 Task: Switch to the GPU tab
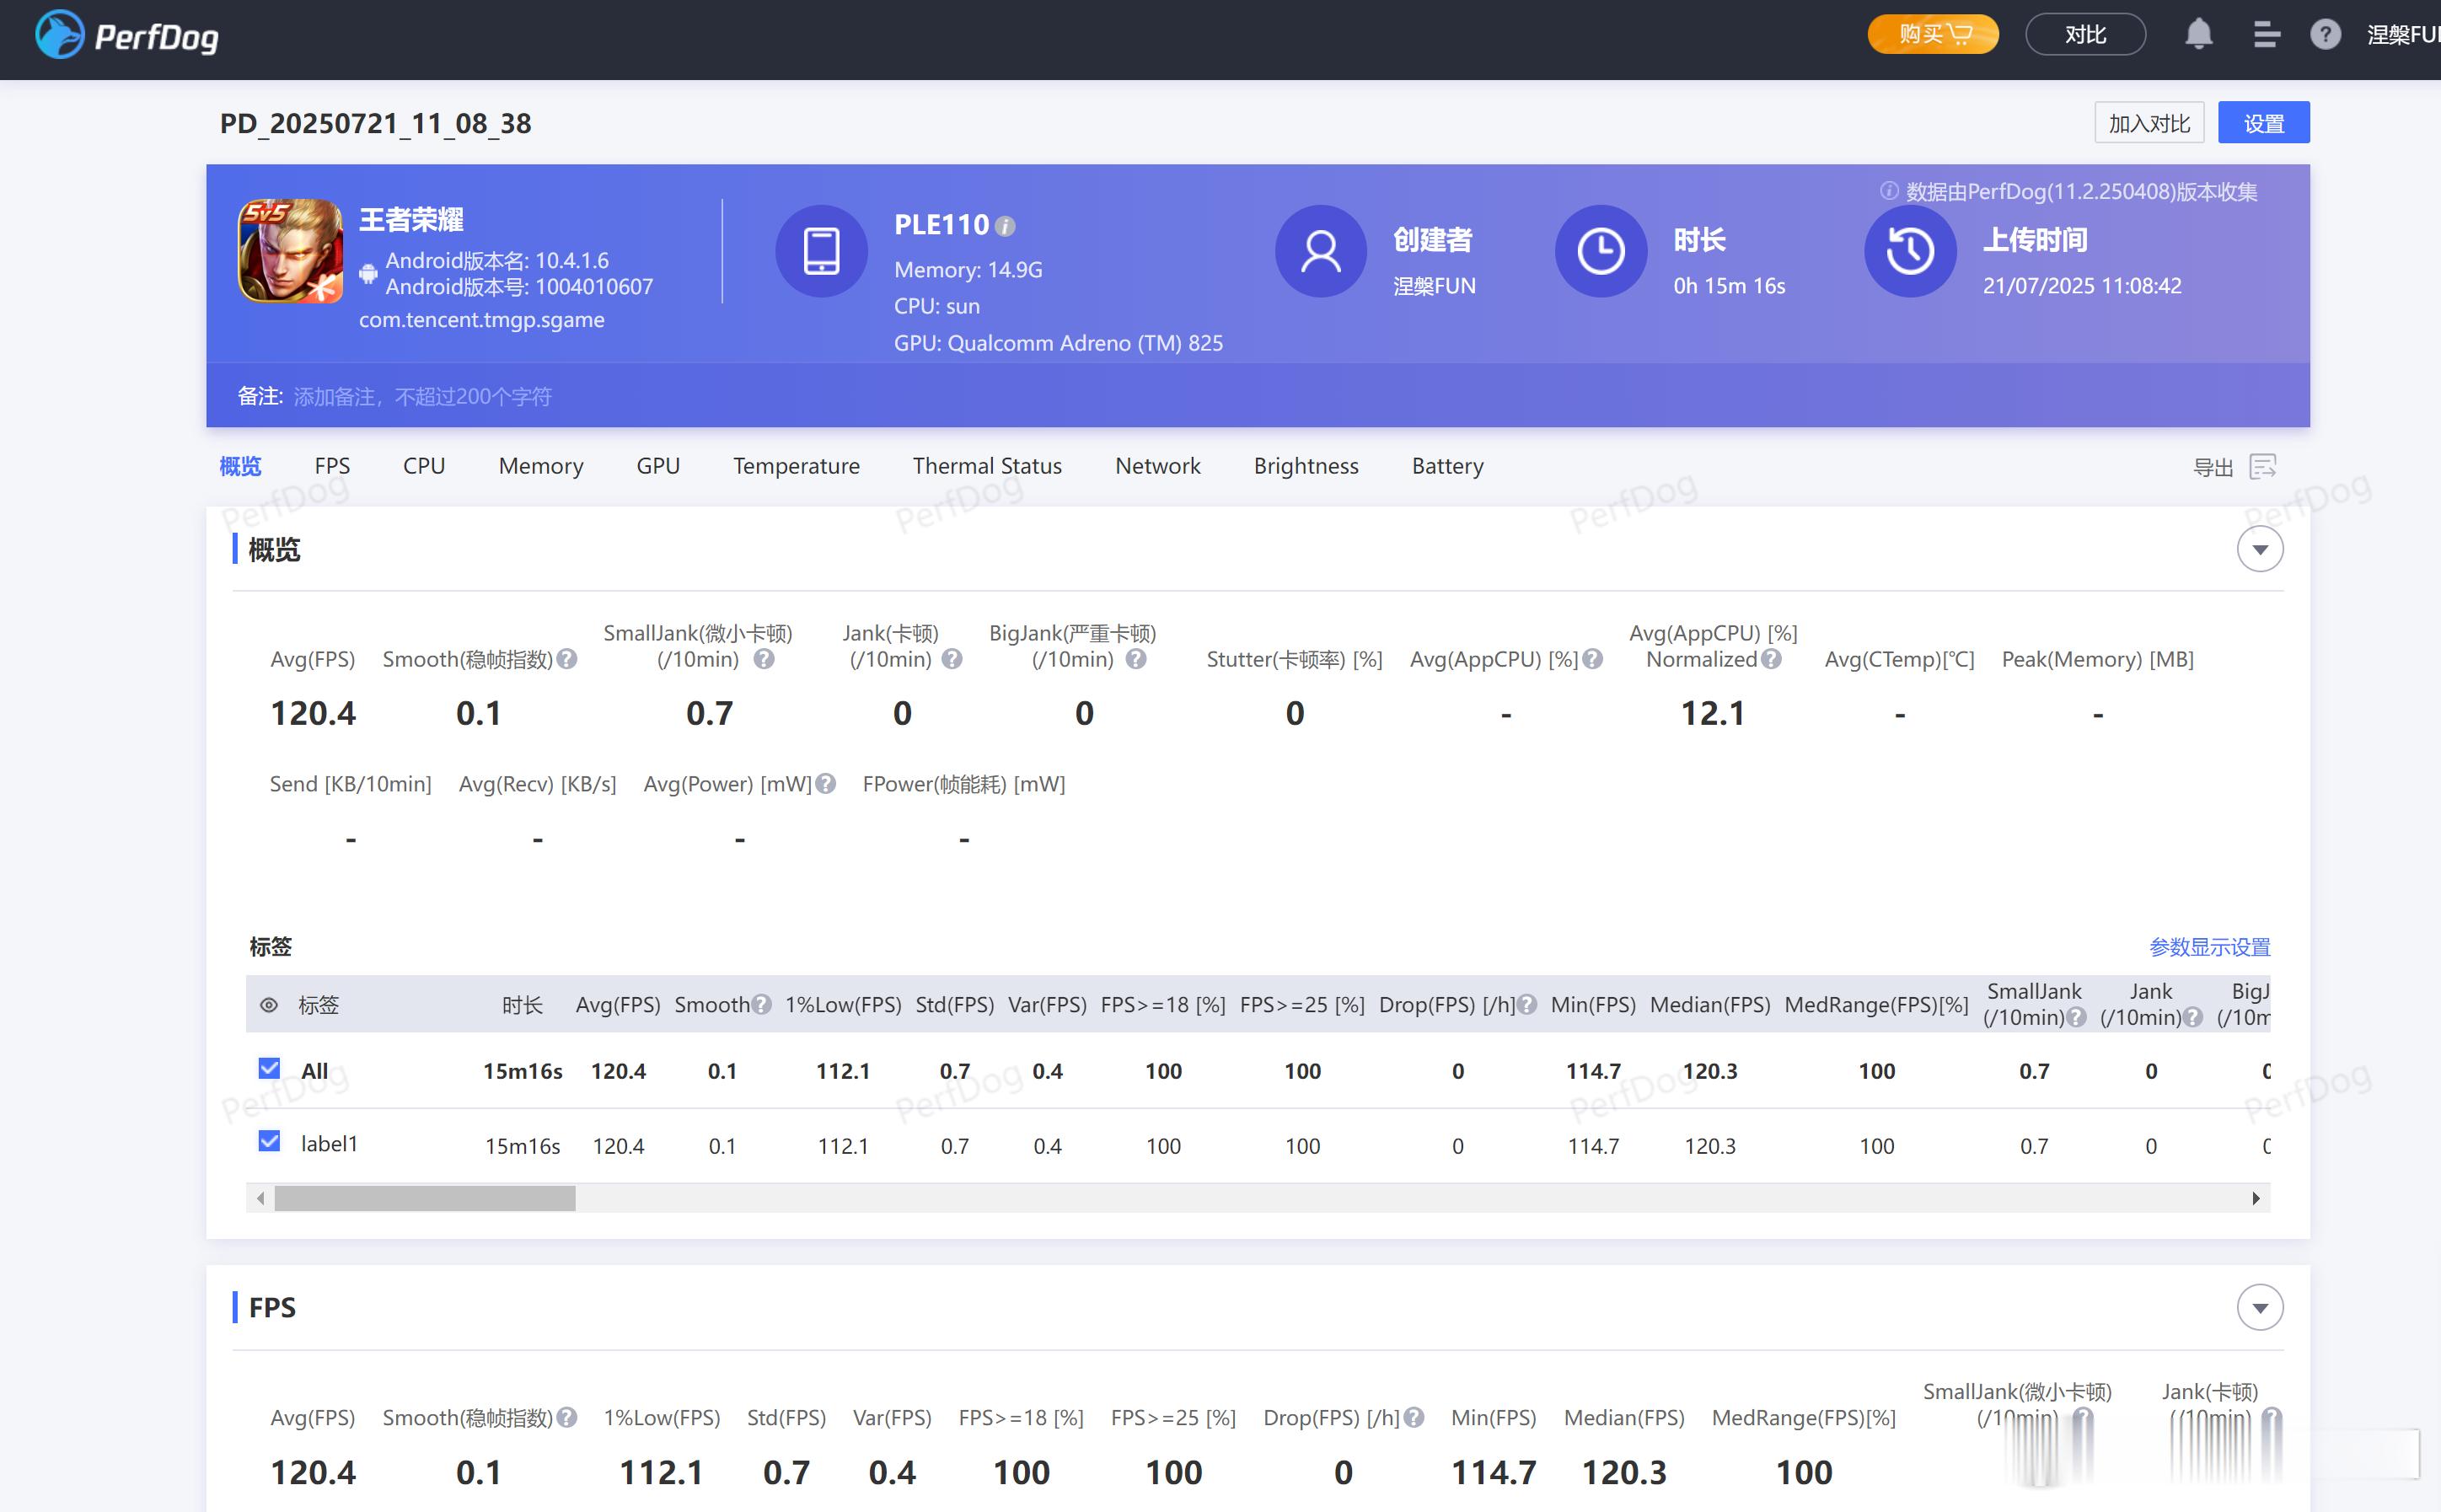pyautogui.click(x=658, y=466)
